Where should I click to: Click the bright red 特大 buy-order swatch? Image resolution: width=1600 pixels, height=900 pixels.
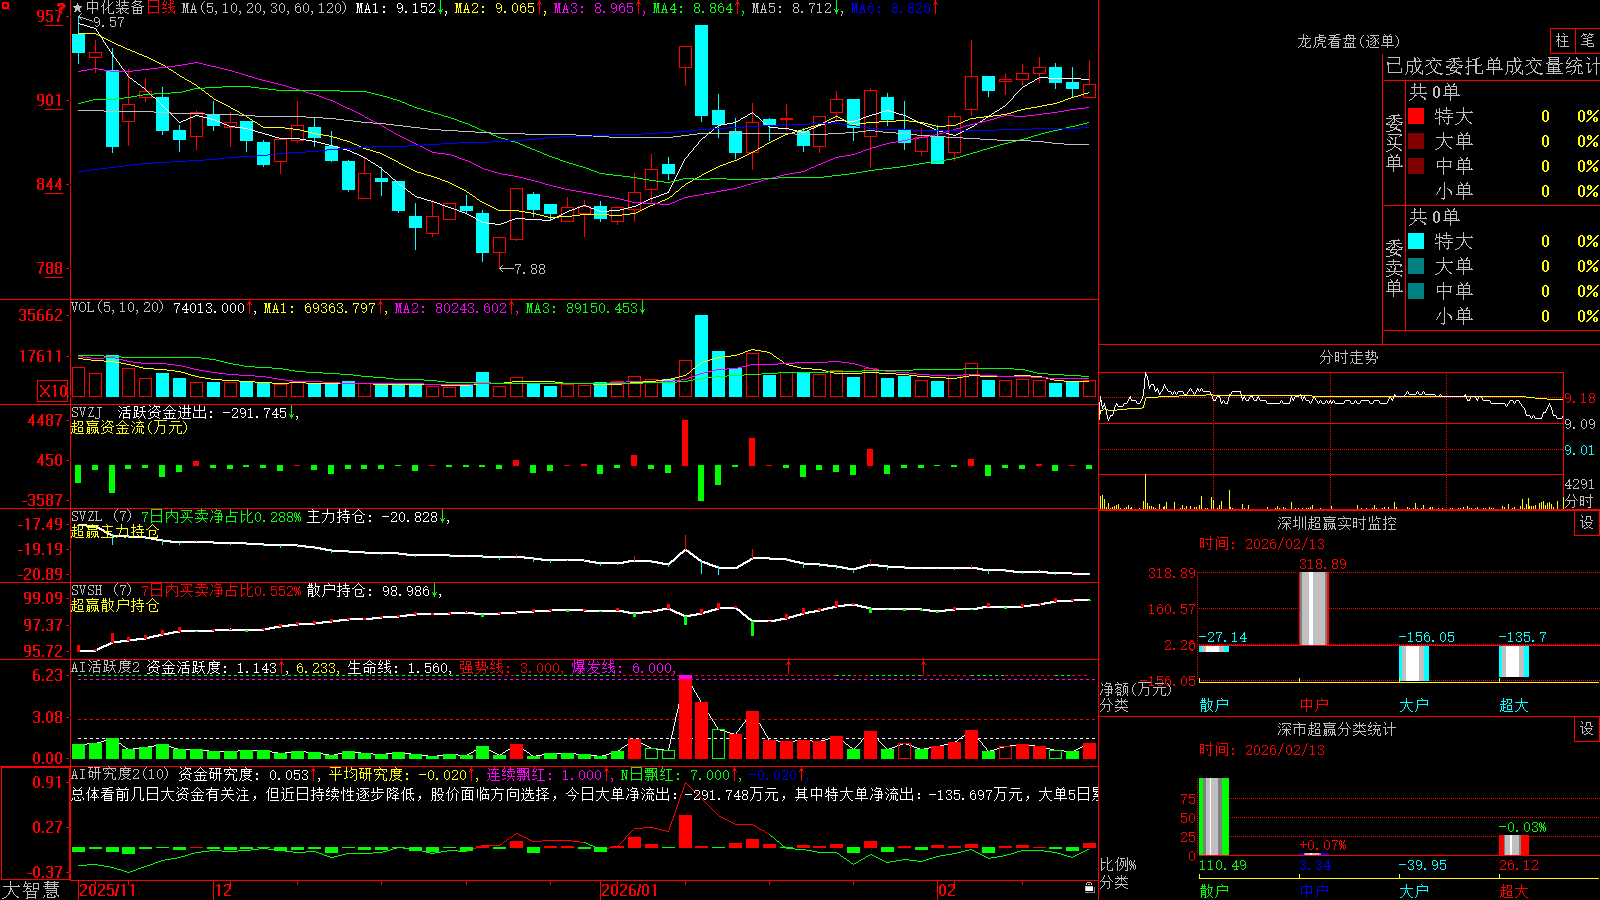click(1416, 116)
